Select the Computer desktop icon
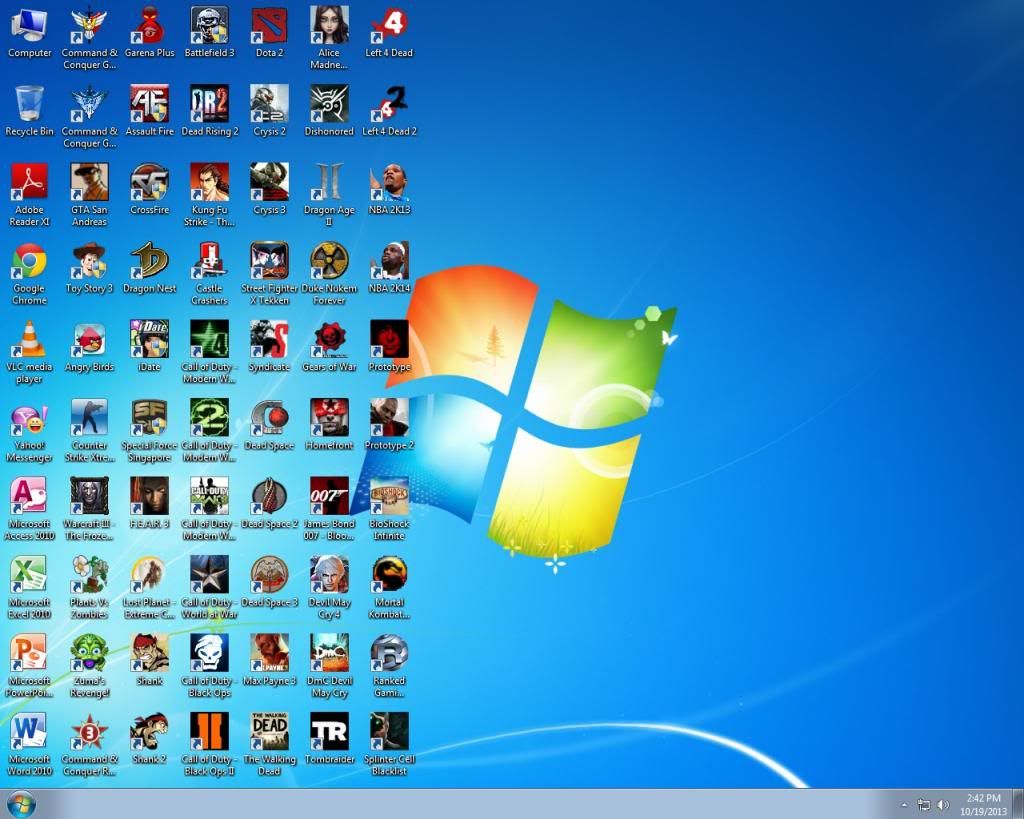Image resolution: width=1024 pixels, height=819 pixels. (29, 32)
